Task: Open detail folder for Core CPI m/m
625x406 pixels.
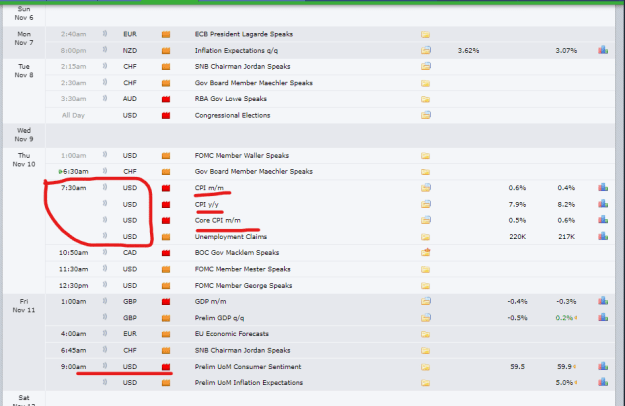Action: [425, 220]
